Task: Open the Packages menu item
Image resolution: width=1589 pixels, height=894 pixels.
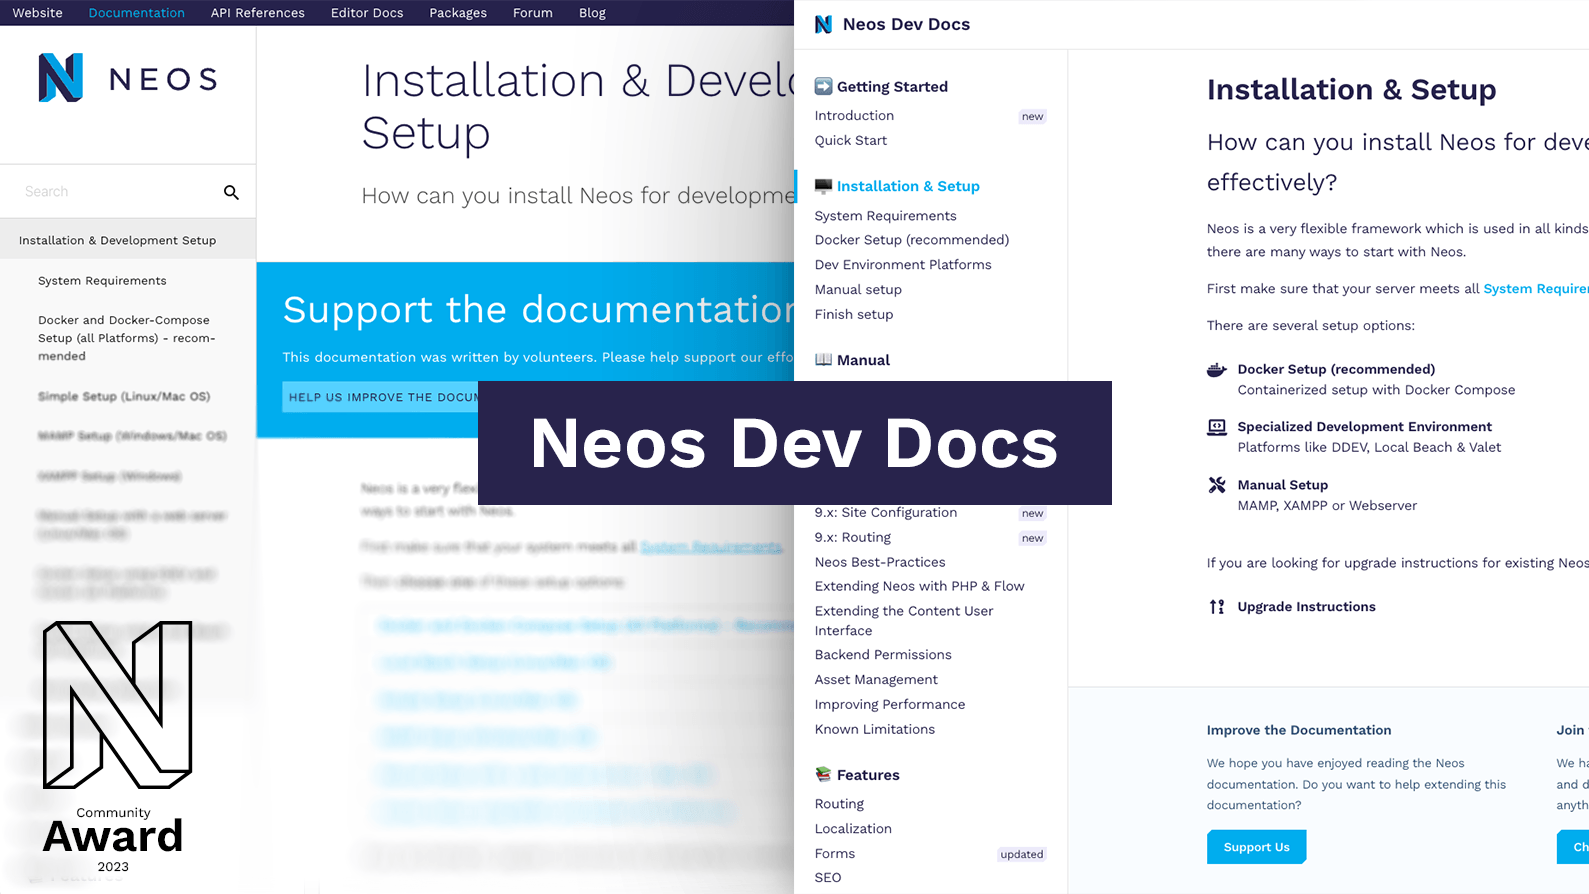Action: point(458,13)
